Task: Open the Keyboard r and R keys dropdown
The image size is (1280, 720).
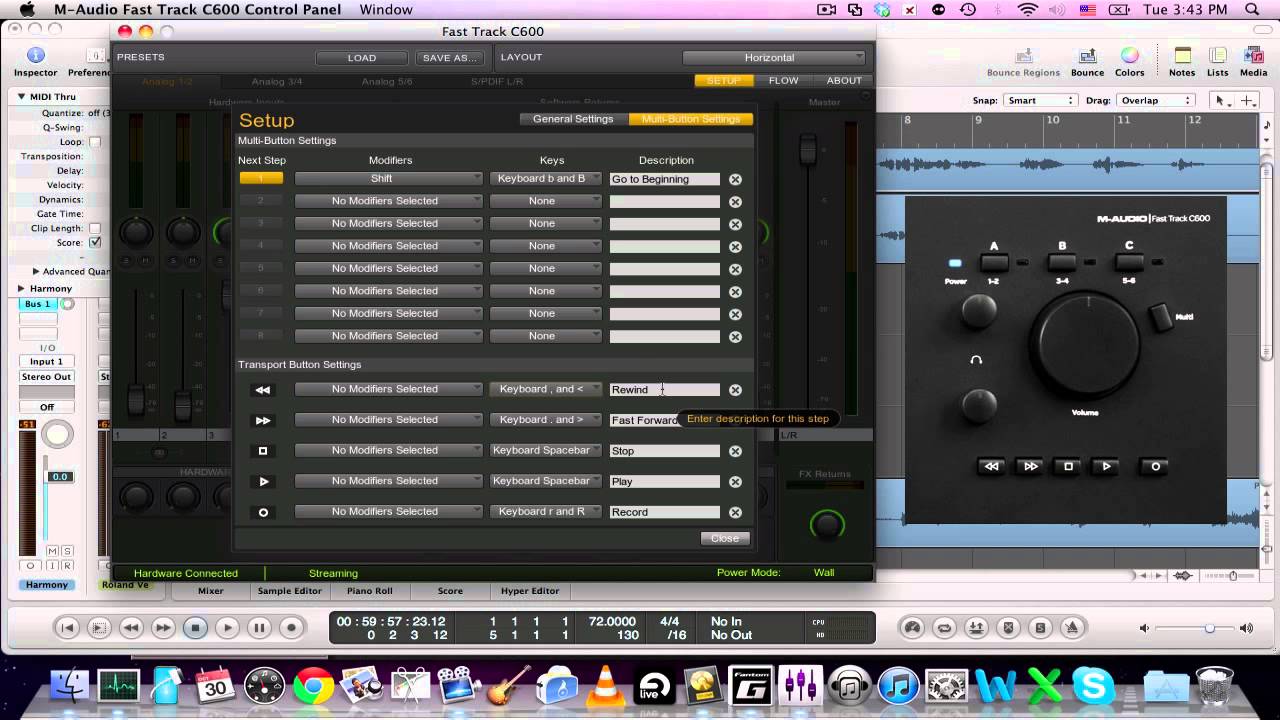Action: (545, 511)
